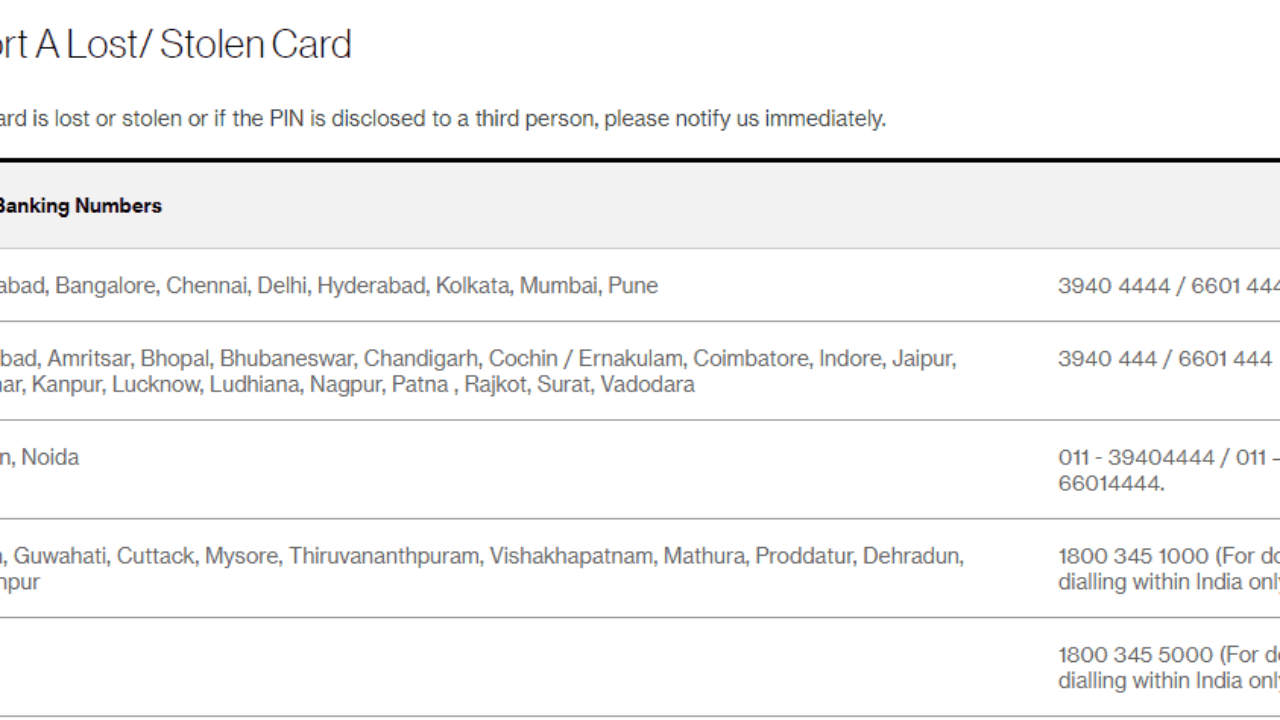Select the Banking Numbers table header
Image resolution: width=1280 pixels, height=720 pixels.
81,205
